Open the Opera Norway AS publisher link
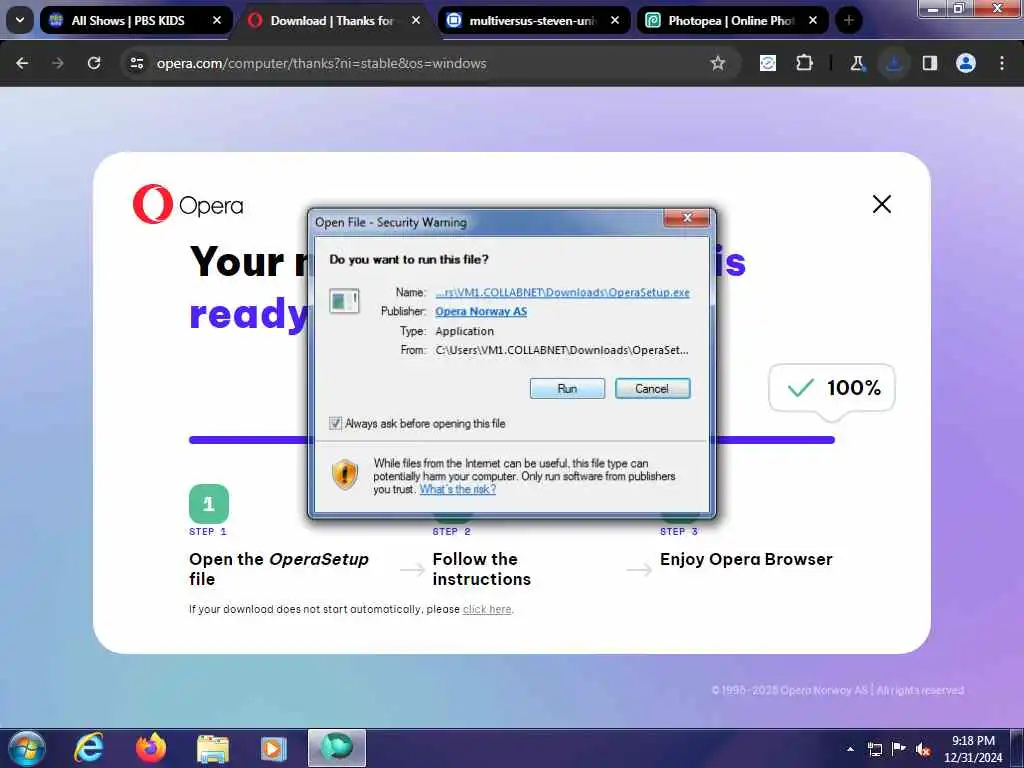Viewport: 1024px width, 768px height. (x=481, y=312)
